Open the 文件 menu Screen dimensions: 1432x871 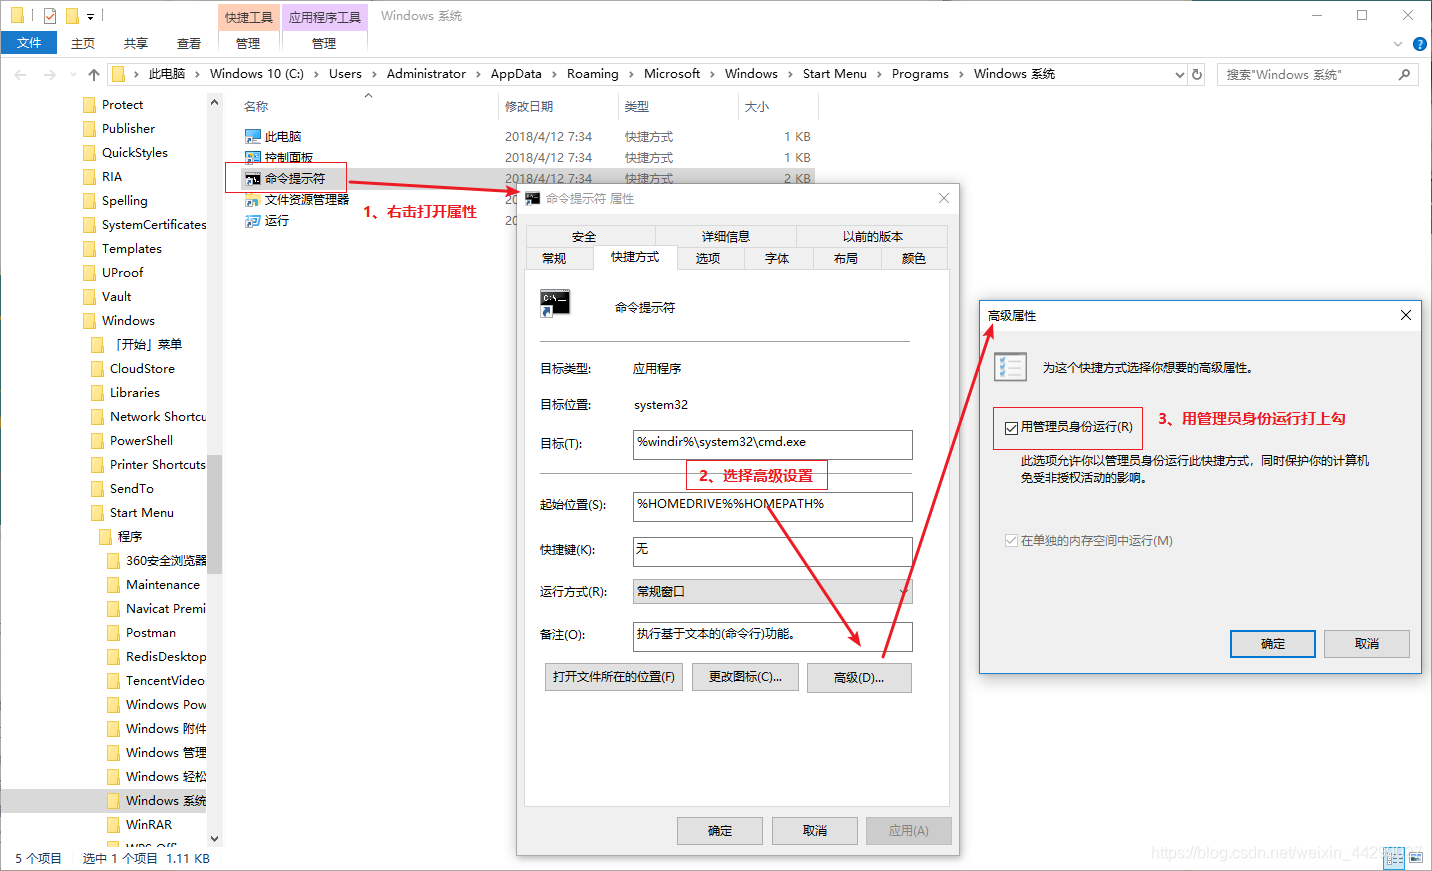click(29, 43)
